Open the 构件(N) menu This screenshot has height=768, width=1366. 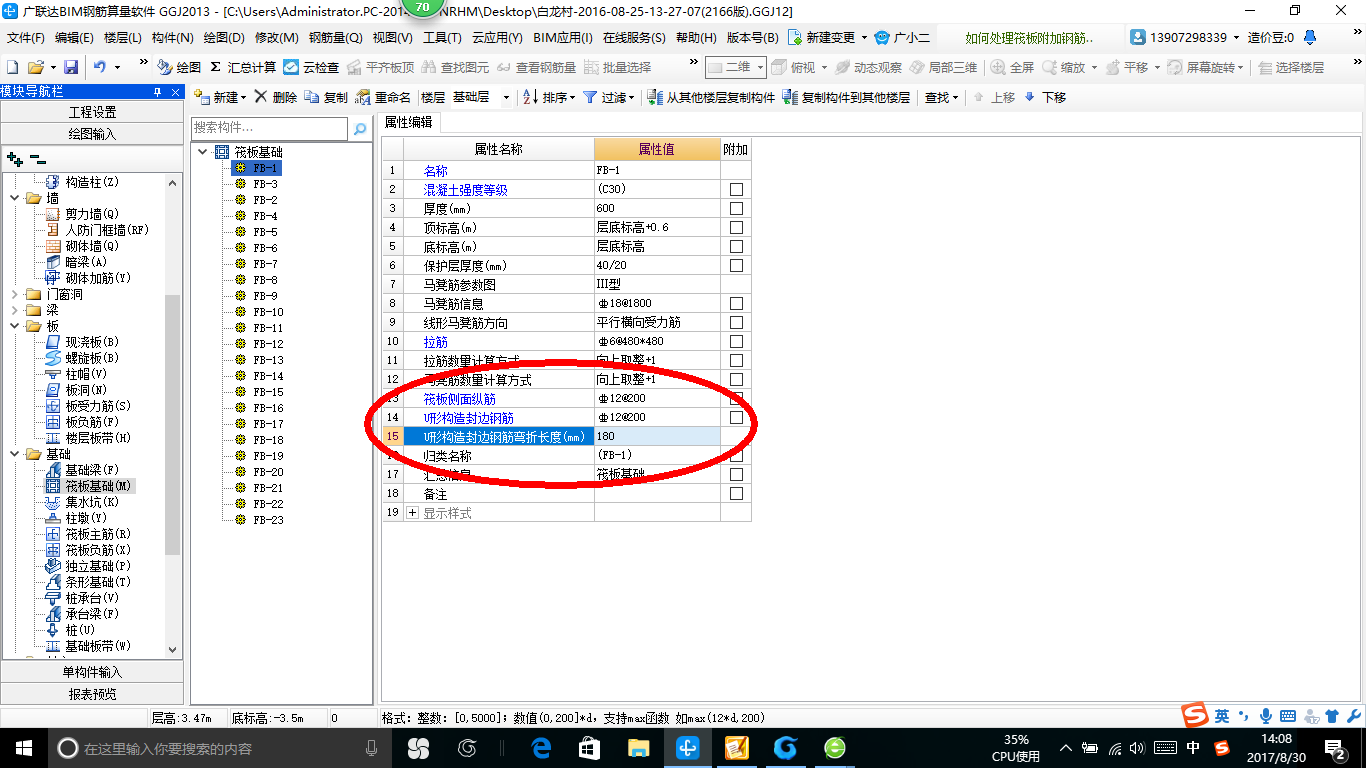(x=173, y=37)
